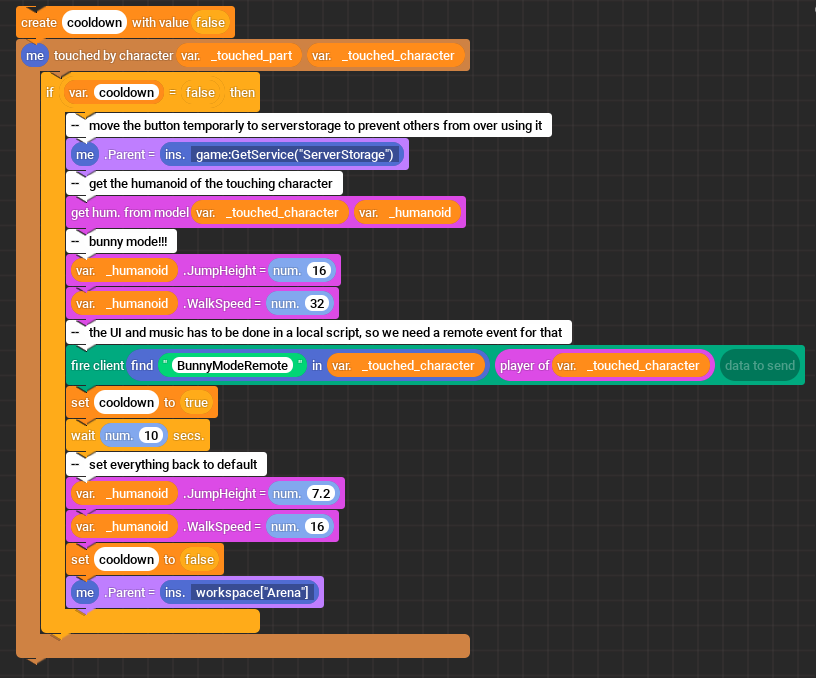Edit the BunnyModeRemote string field
Viewport: 816px width, 678px height.
point(232,365)
